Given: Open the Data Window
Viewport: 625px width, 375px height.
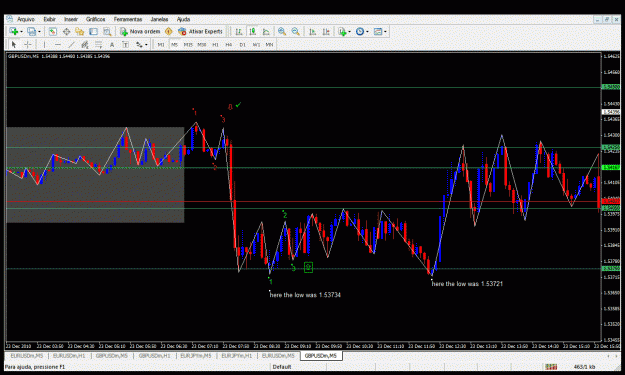Looking at the screenshot, I should pyautogui.click(x=66, y=31).
